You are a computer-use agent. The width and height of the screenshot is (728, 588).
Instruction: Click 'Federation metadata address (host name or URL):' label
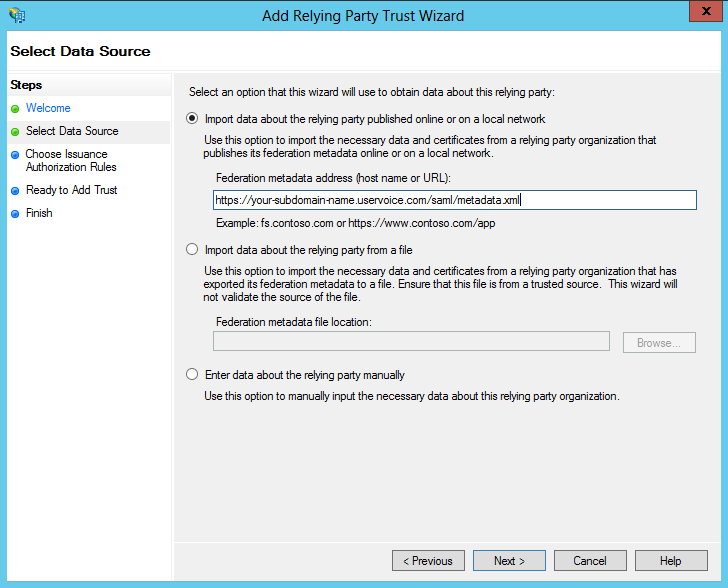click(333, 178)
